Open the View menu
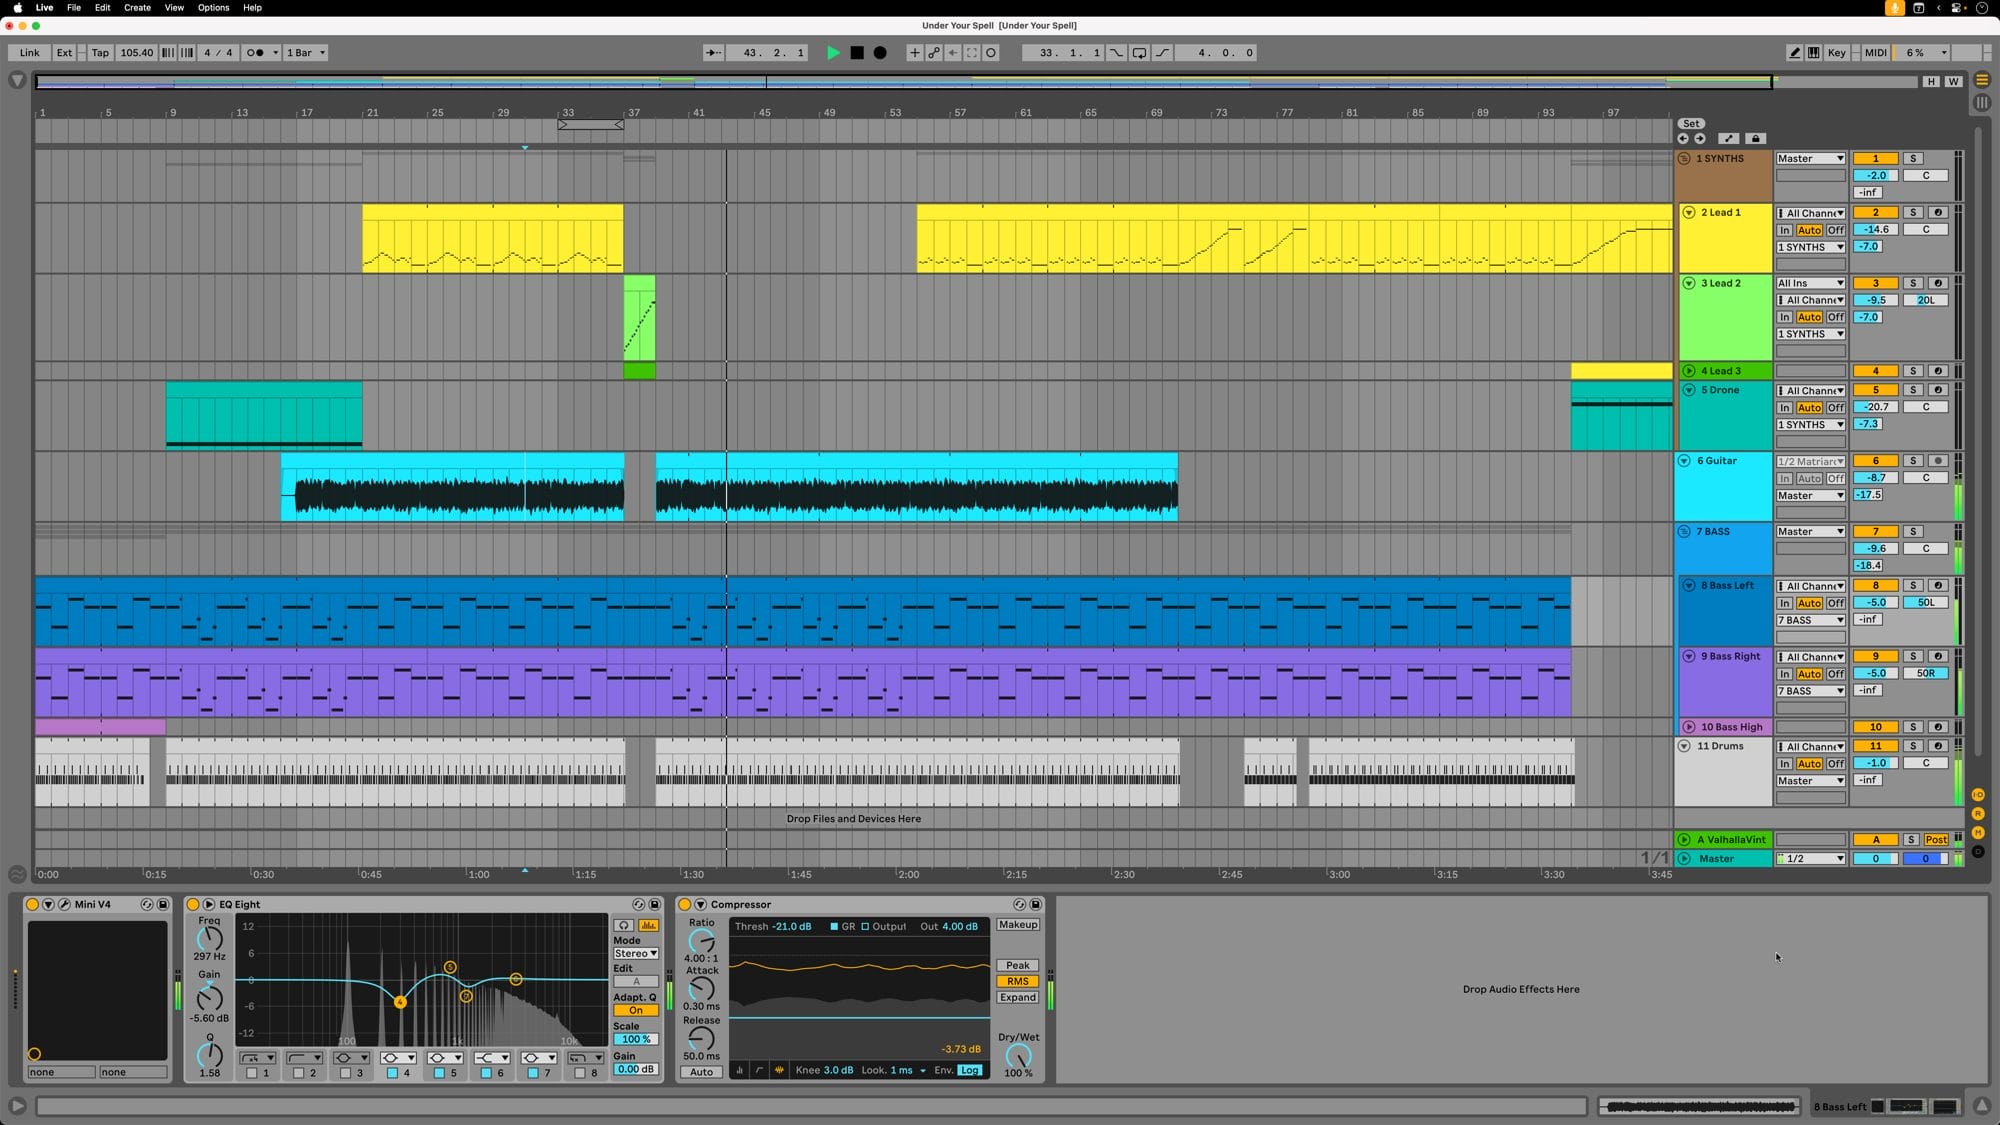This screenshot has width=2000, height=1125. click(174, 8)
